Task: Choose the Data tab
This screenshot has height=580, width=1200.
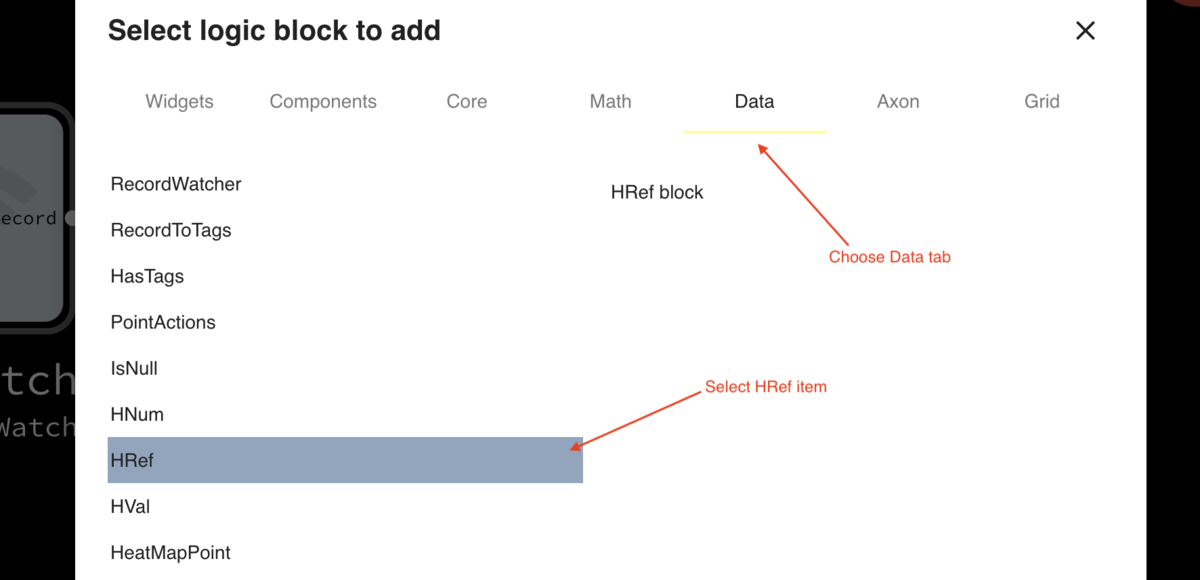Action: [x=754, y=101]
